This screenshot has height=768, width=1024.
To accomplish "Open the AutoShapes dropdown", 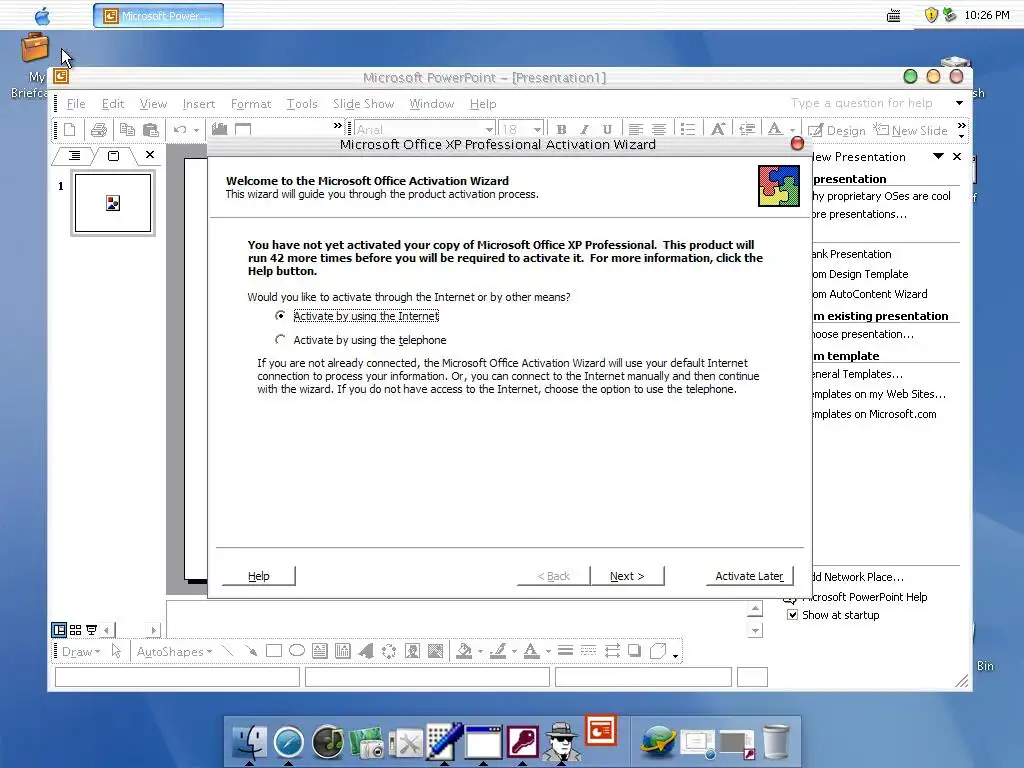I will pyautogui.click(x=174, y=651).
